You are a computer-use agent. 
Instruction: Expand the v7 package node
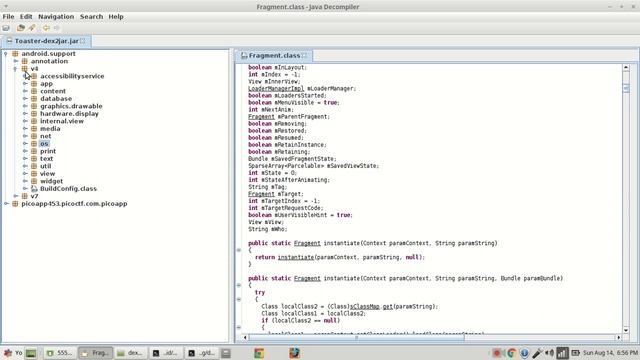tap(16, 196)
